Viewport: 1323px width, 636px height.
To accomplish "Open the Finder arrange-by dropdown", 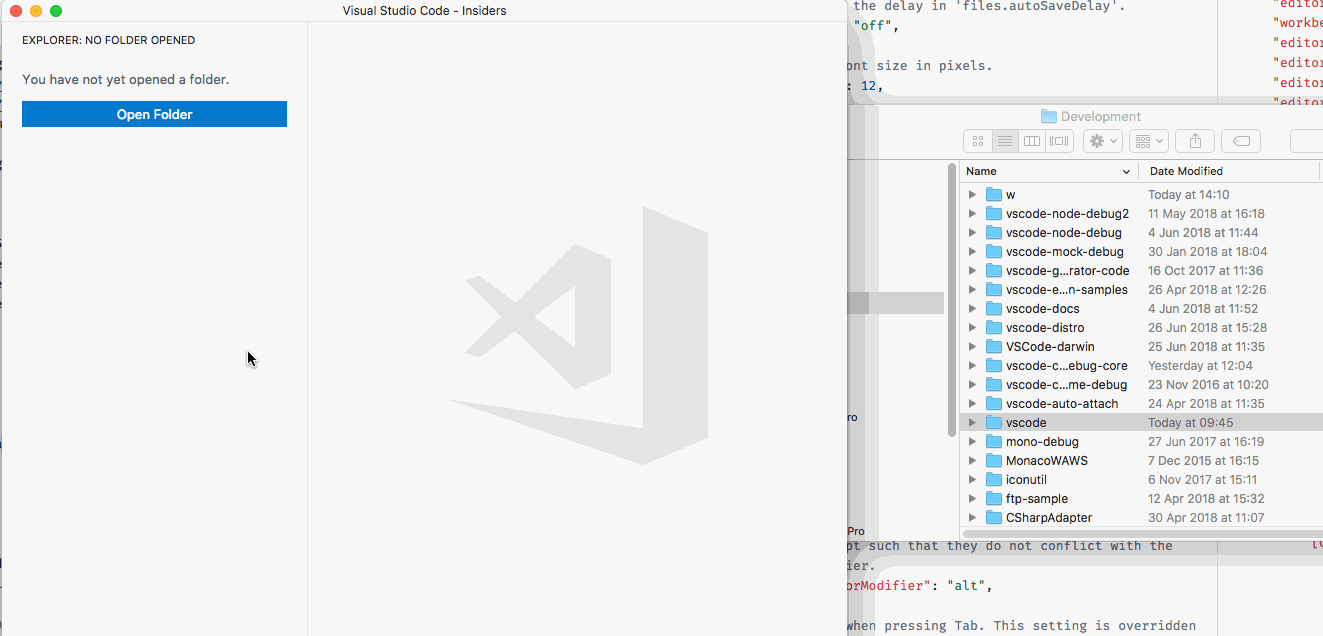I will point(1148,142).
